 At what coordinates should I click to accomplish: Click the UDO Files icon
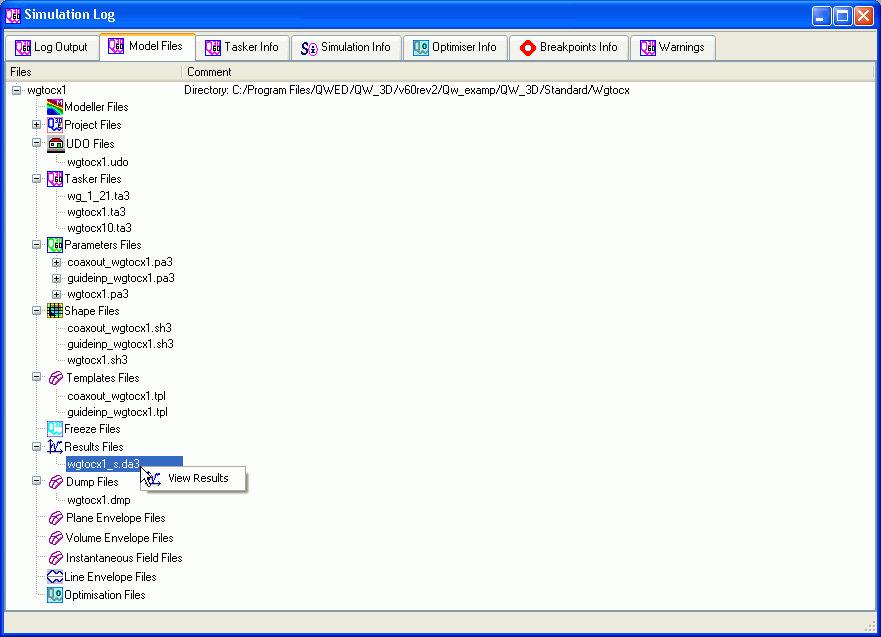(x=55, y=144)
